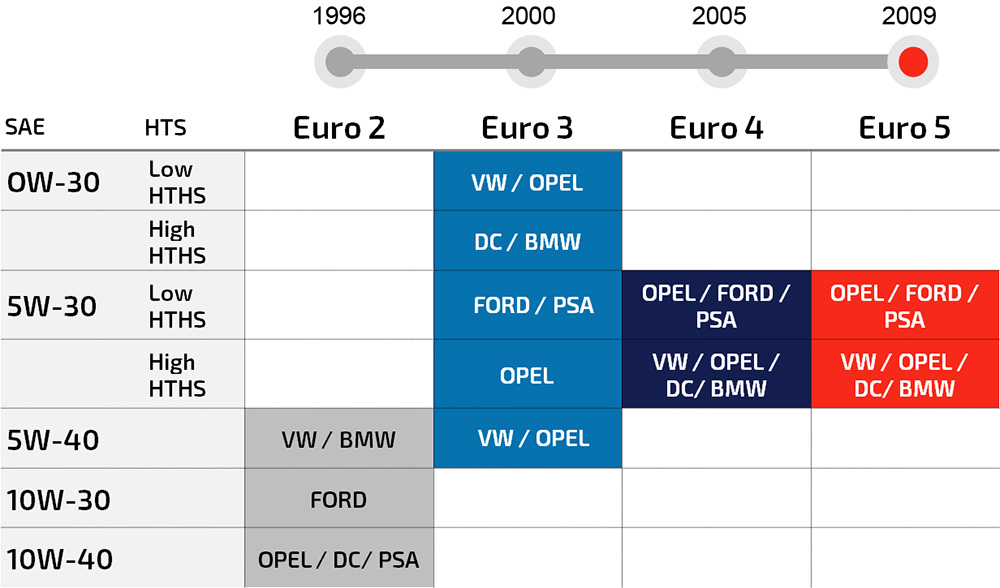Select the 2000 timeline marker
This screenshot has width=1000, height=588.
531,62
